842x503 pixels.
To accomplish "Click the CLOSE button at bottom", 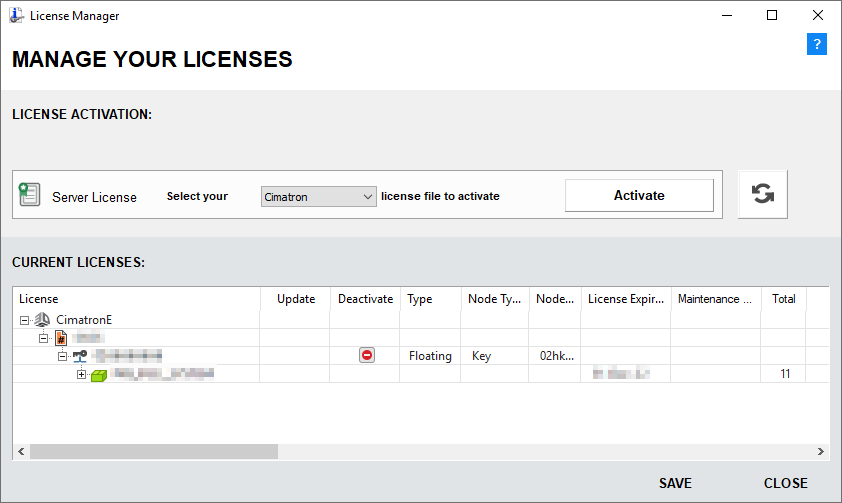I will [x=786, y=483].
